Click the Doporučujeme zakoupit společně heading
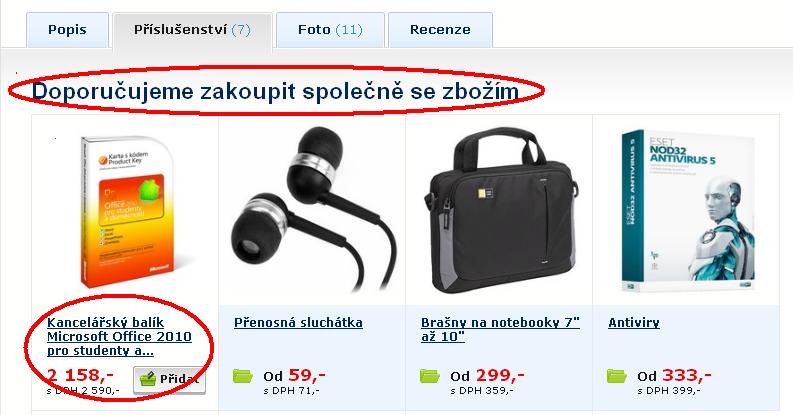793x415 pixels. (276, 91)
